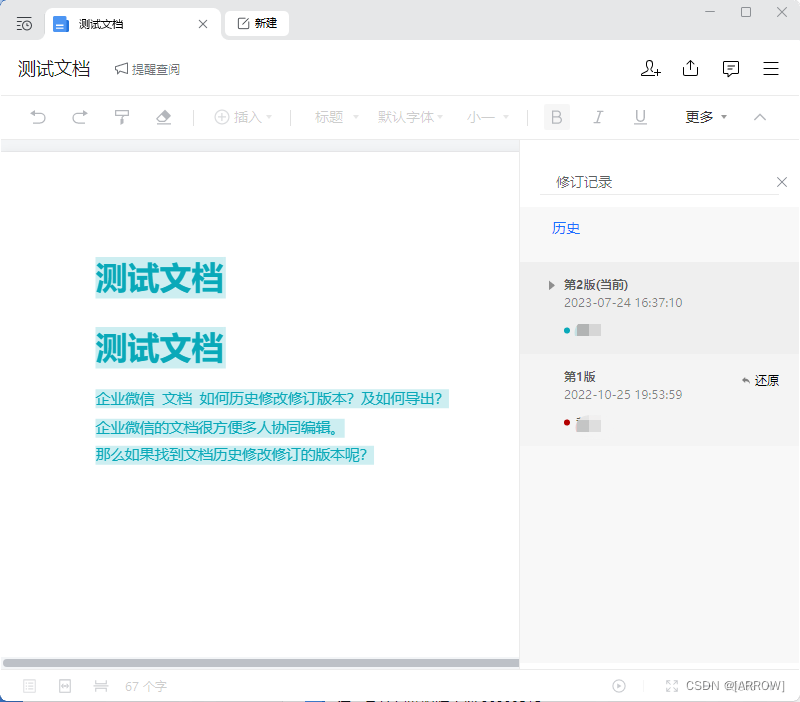Click the line starting 那么如果找到文档历史
The width and height of the screenshot is (800, 702).
234,455
